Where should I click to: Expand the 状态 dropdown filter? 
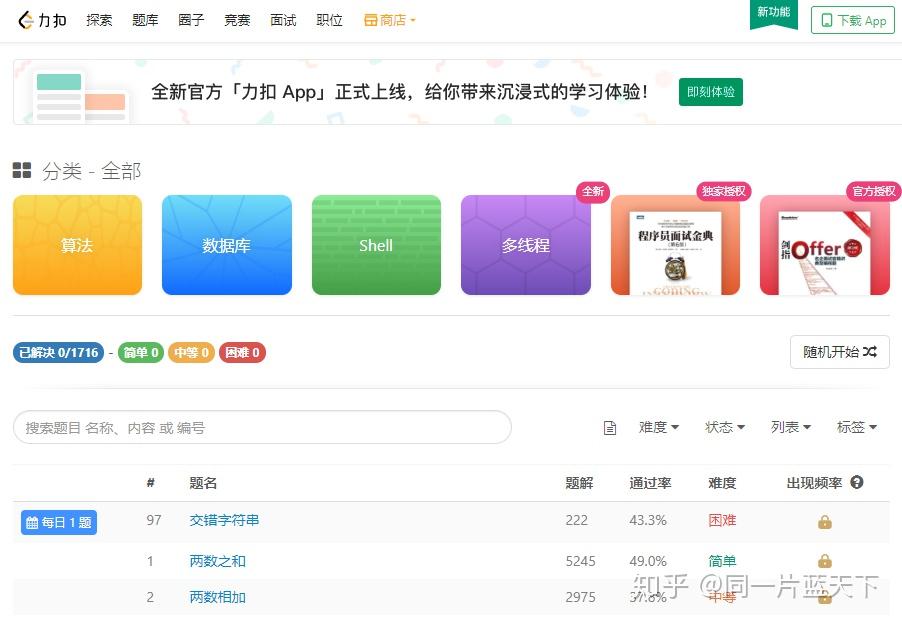click(725, 427)
